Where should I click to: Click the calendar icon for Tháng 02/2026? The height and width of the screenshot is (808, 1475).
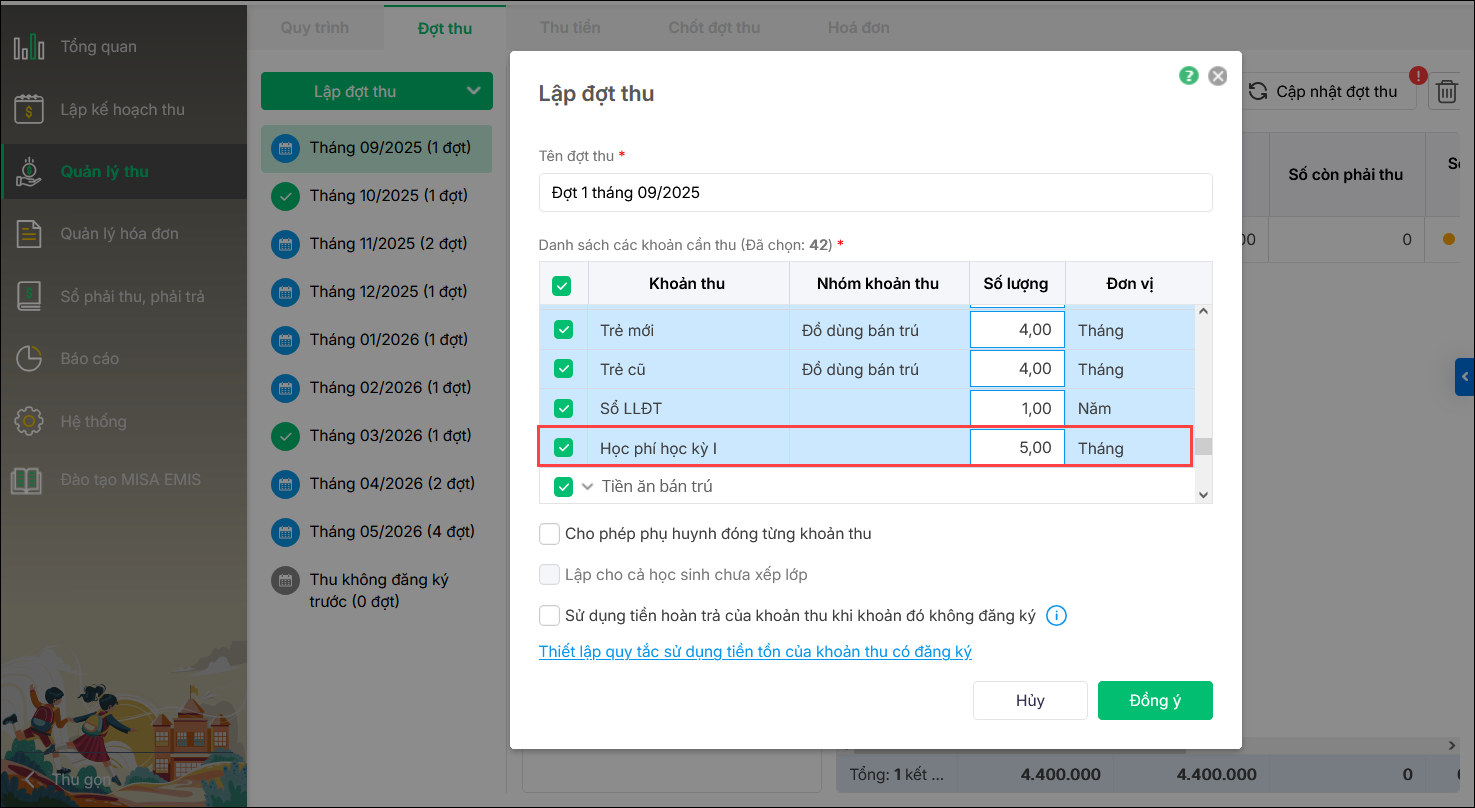tap(285, 389)
